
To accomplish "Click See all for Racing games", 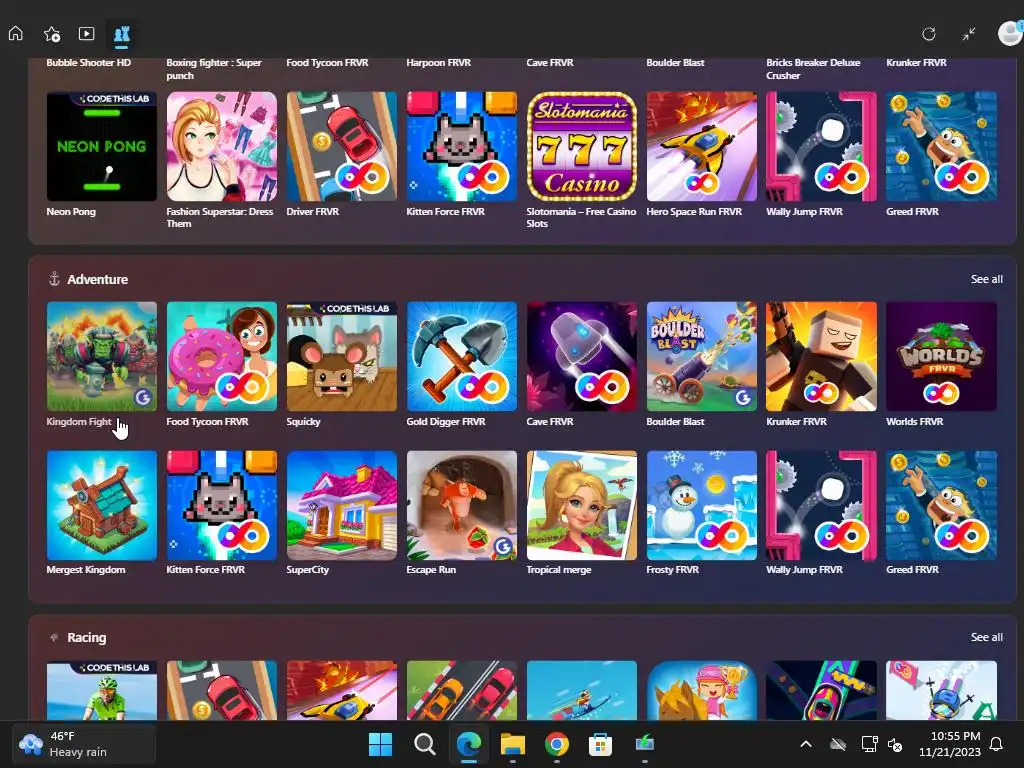I will (x=986, y=637).
